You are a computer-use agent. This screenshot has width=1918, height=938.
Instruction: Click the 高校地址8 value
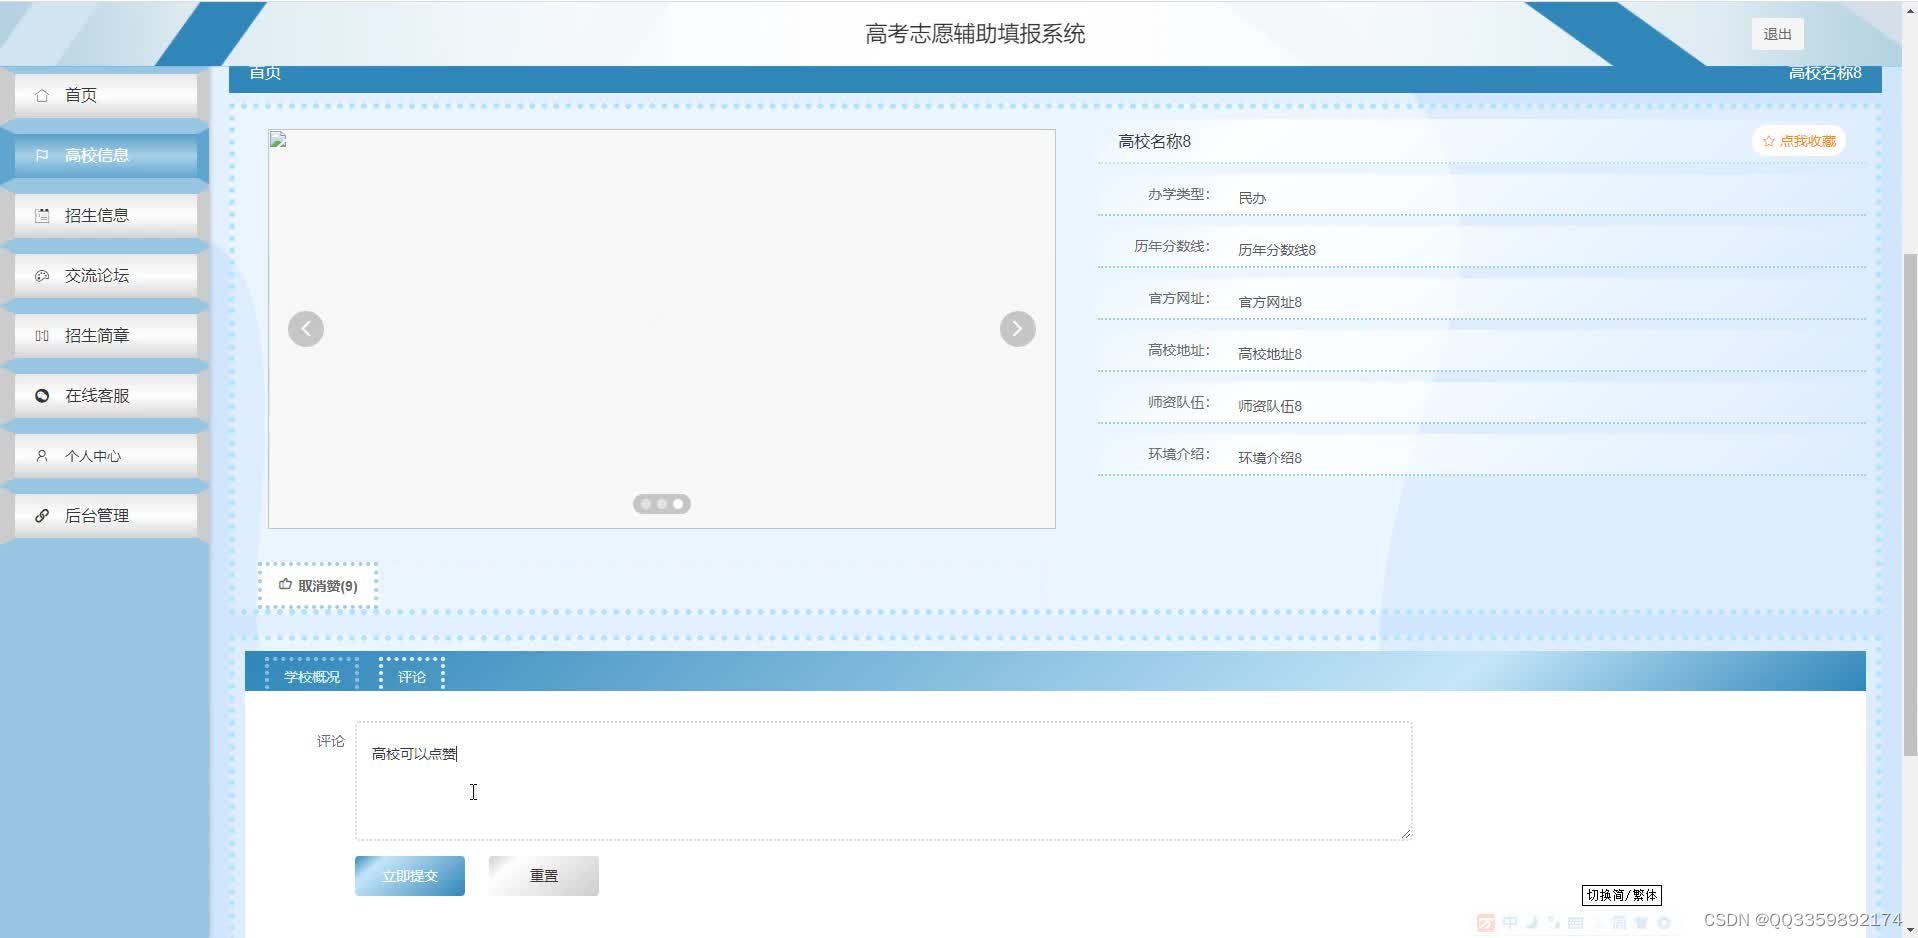pos(1270,354)
